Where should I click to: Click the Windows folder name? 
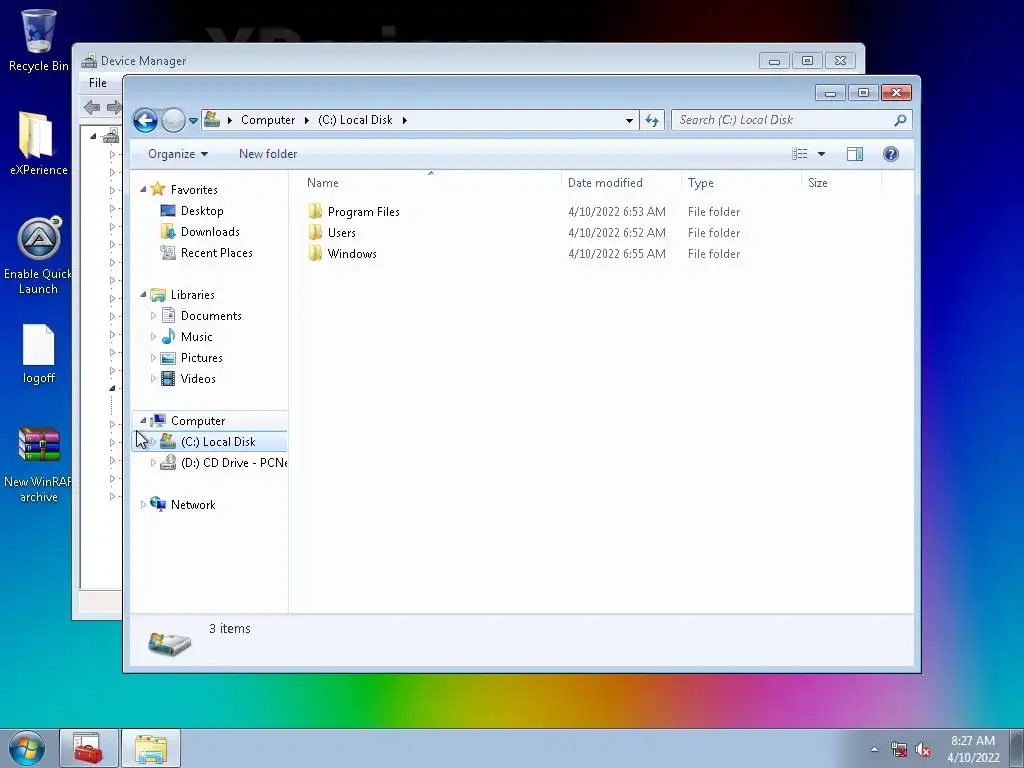[352, 253]
